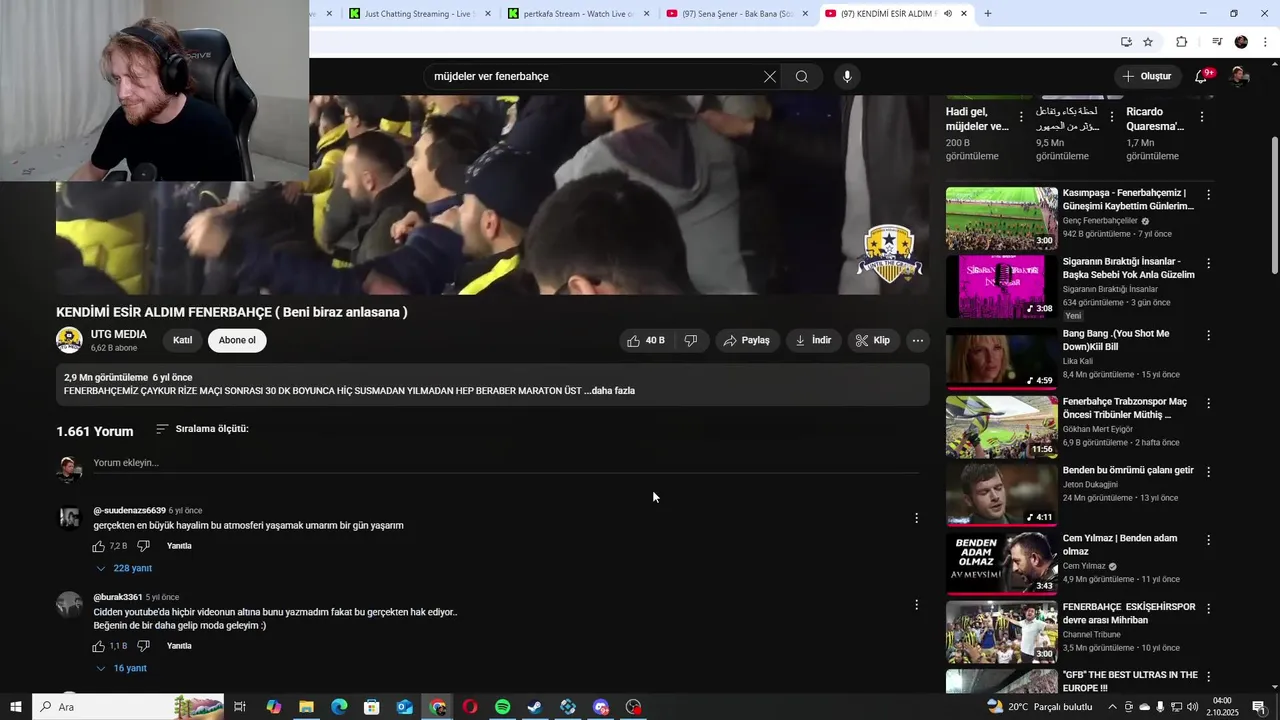Open options menu for @-suudenazs6639's comment
The width and height of the screenshot is (1280, 720).
coord(916,518)
